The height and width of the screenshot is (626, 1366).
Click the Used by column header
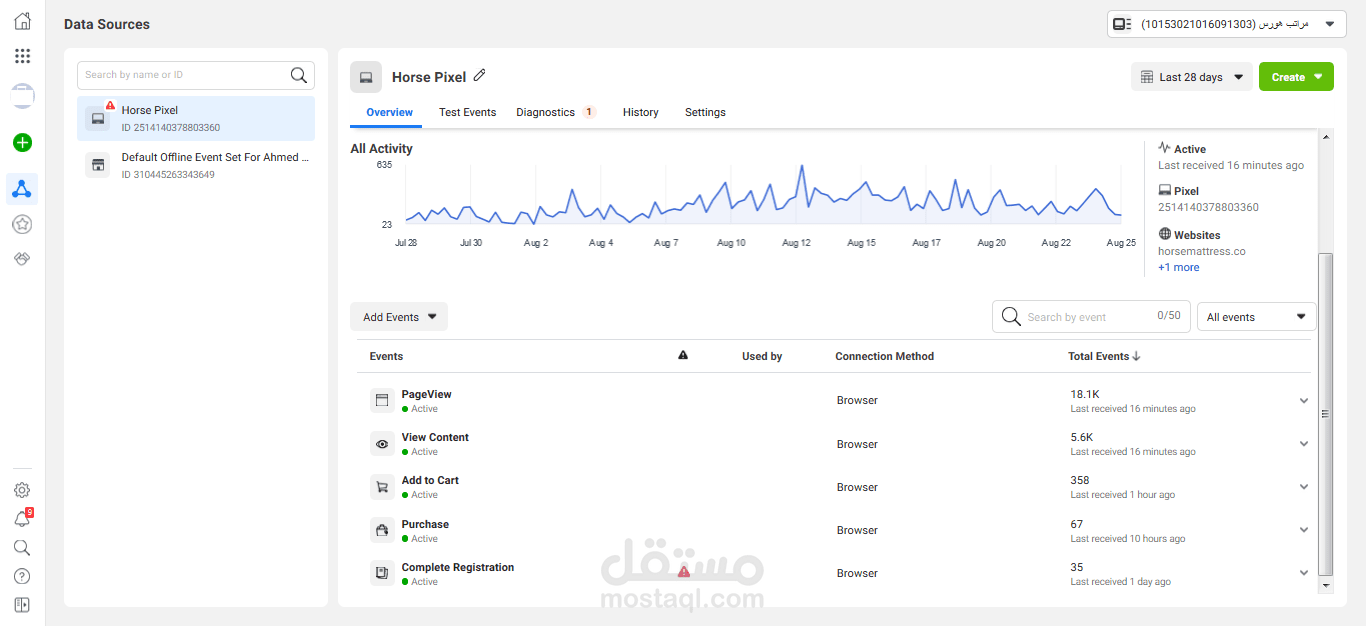(x=762, y=356)
